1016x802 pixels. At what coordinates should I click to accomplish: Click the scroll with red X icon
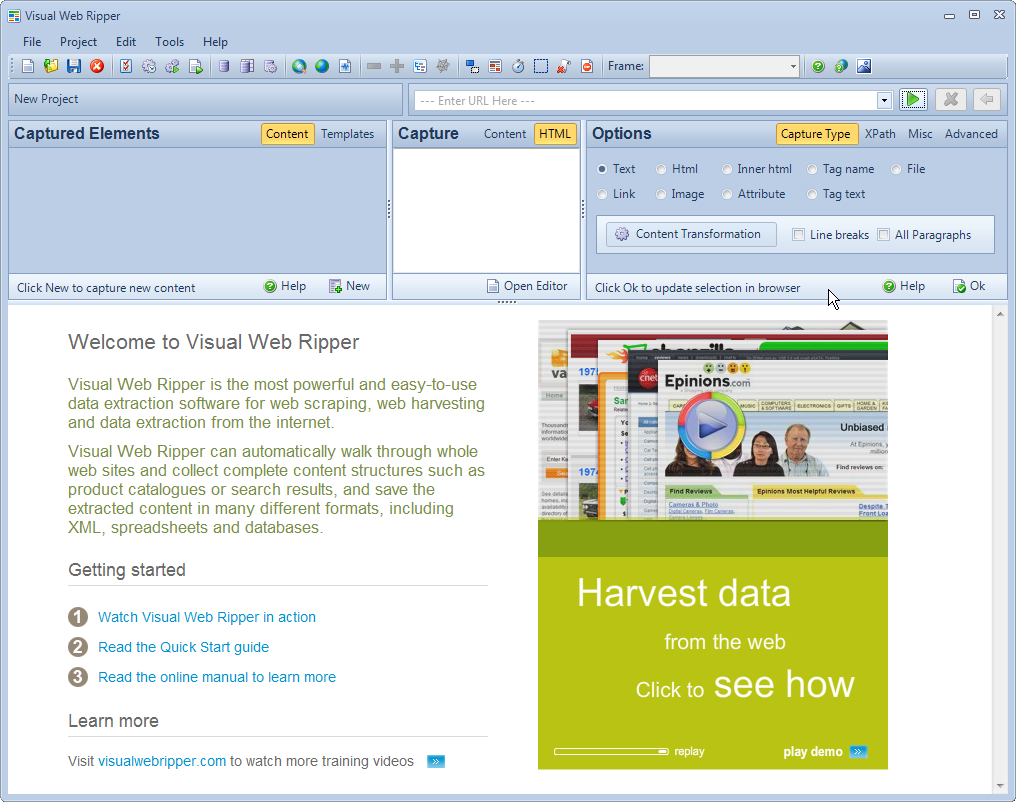(564, 66)
